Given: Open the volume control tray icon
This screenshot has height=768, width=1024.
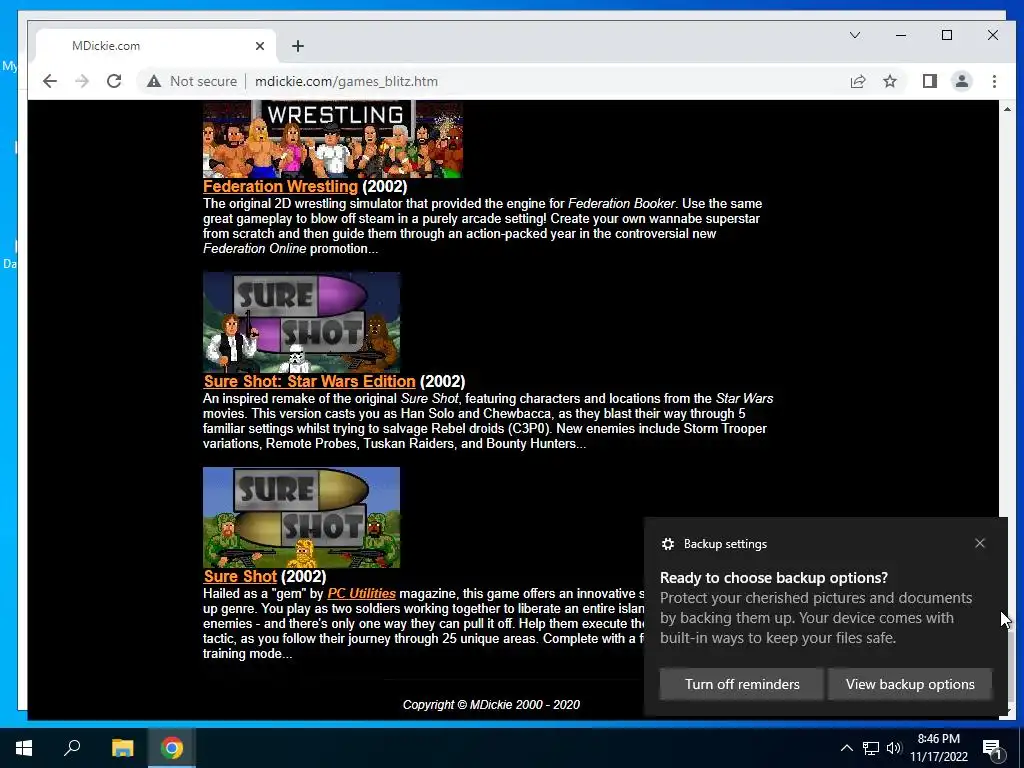Looking at the screenshot, I should pyautogui.click(x=894, y=748).
